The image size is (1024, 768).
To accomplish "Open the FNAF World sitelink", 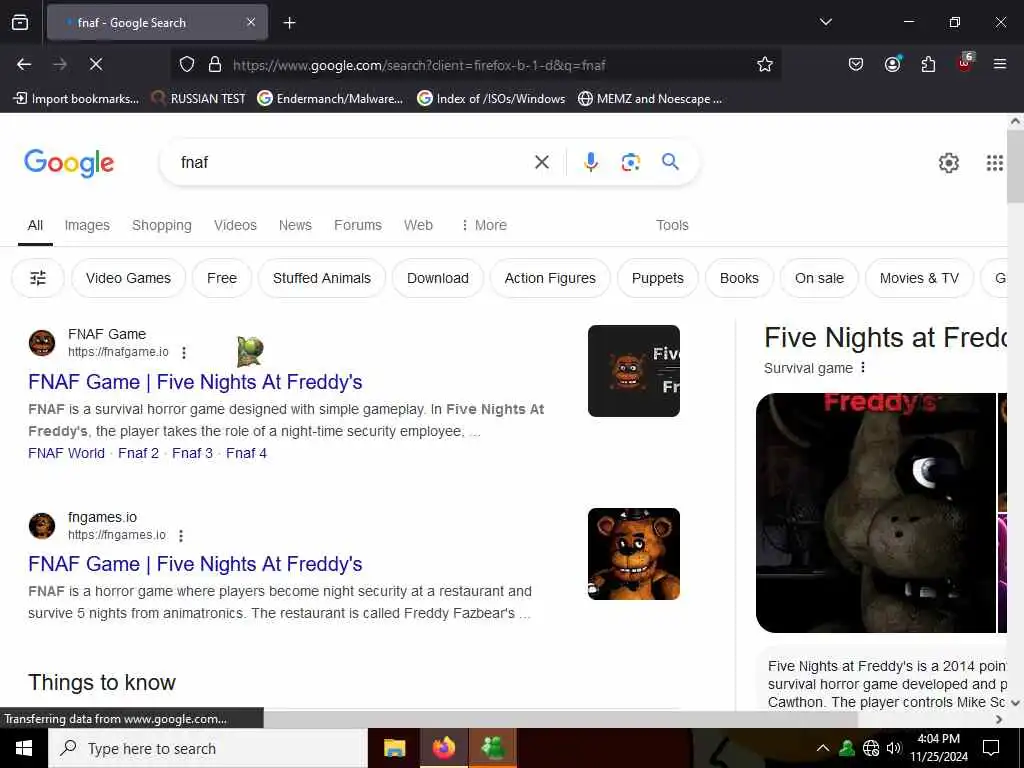I will [x=67, y=453].
